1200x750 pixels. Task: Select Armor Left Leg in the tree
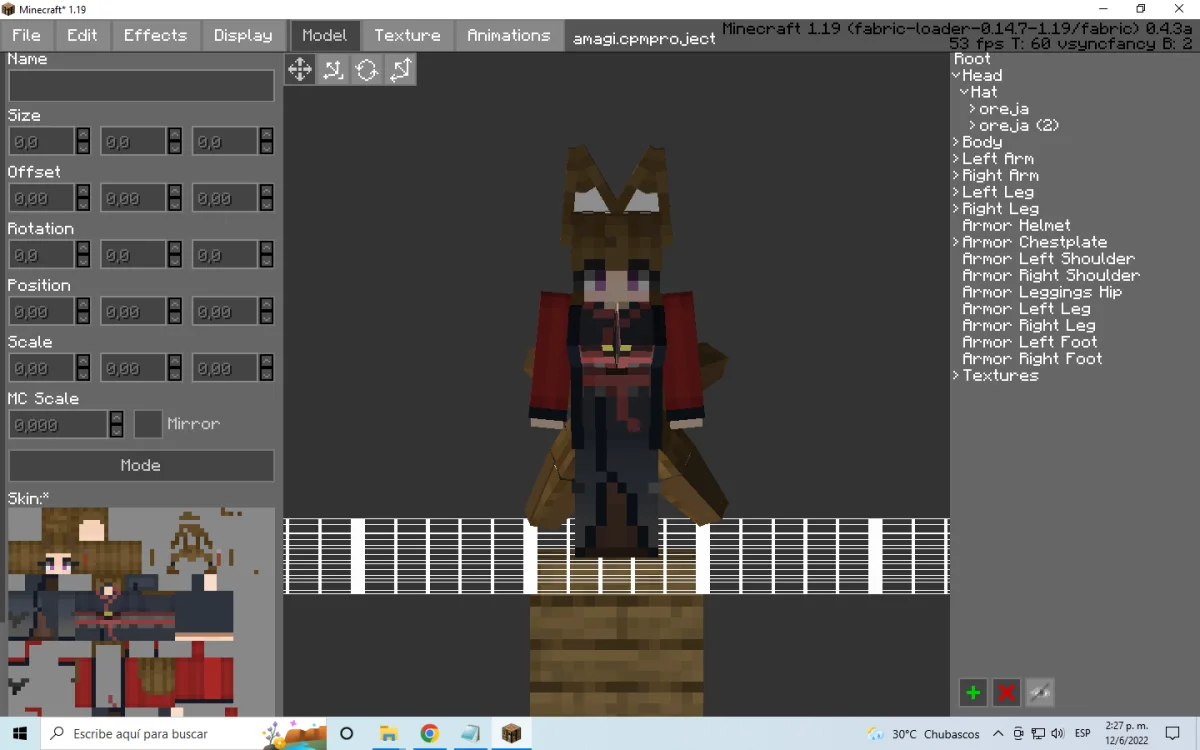point(1026,309)
